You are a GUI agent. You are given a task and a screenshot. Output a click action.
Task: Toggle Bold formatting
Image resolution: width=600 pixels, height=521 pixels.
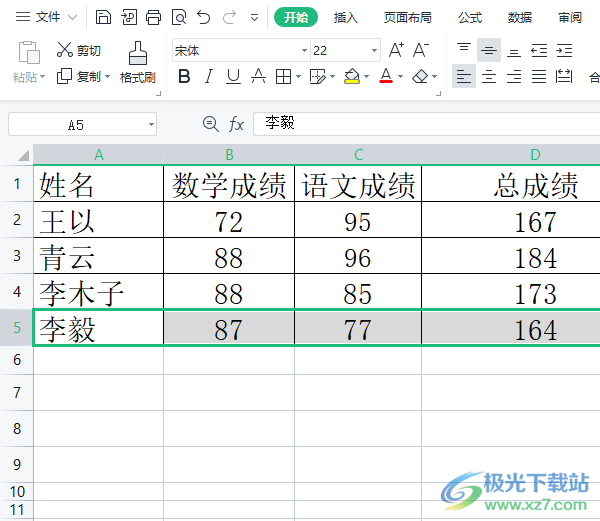(x=184, y=77)
